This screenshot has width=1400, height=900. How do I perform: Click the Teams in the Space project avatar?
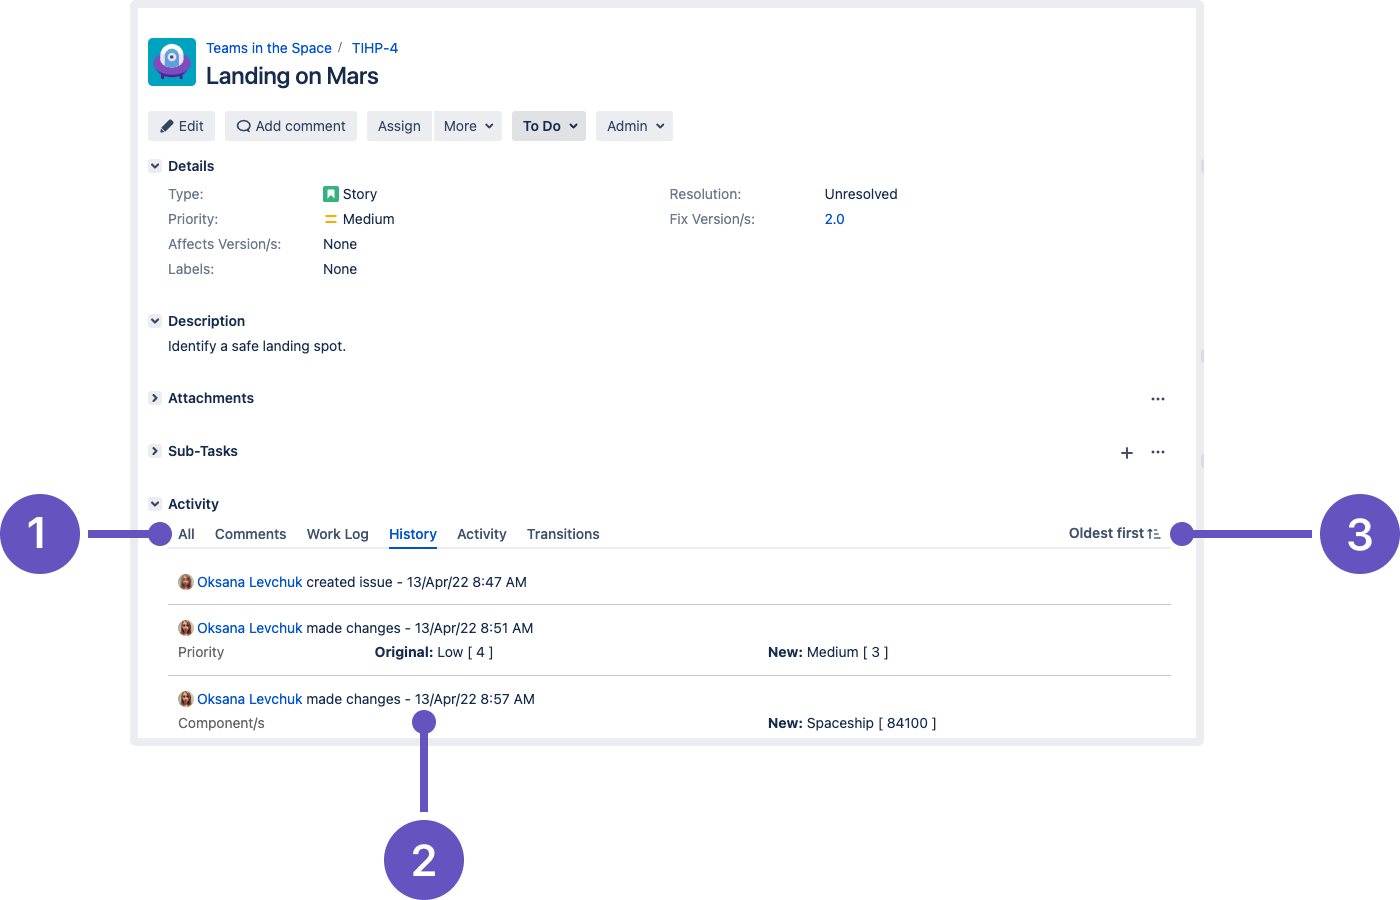coord(172,62)
